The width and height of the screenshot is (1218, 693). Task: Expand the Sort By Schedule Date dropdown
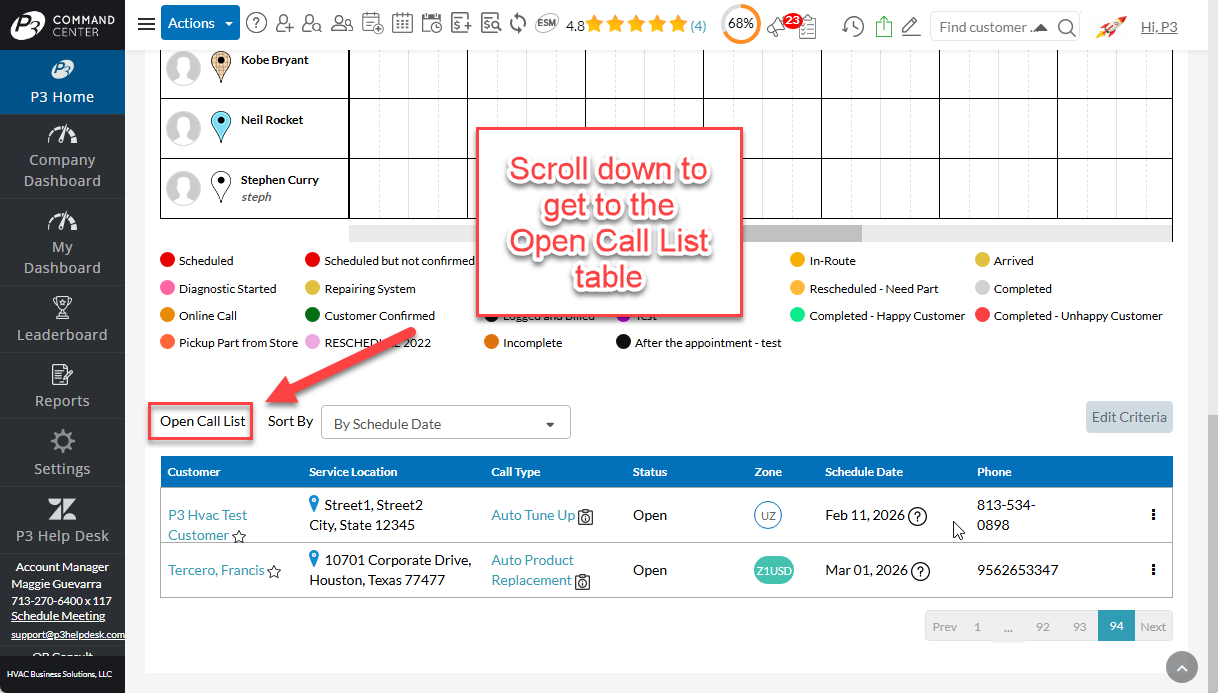click(x=445, y=423)
